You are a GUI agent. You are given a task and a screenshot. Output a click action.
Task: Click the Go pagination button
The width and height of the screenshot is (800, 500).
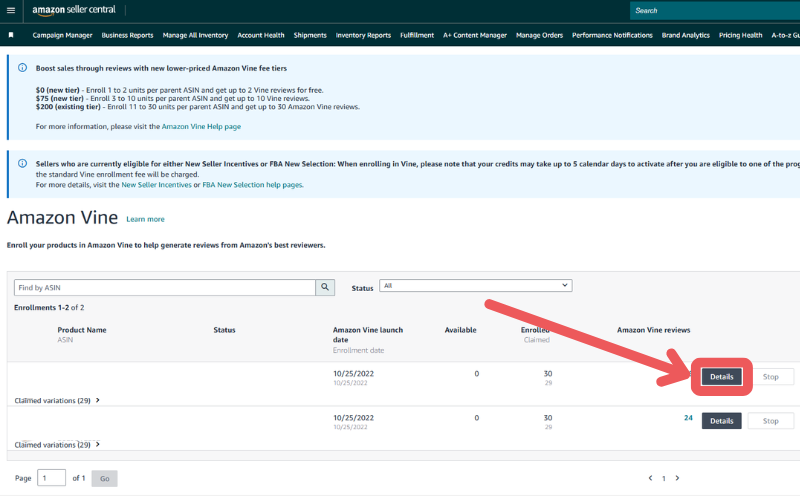click(x=105, y=479)
